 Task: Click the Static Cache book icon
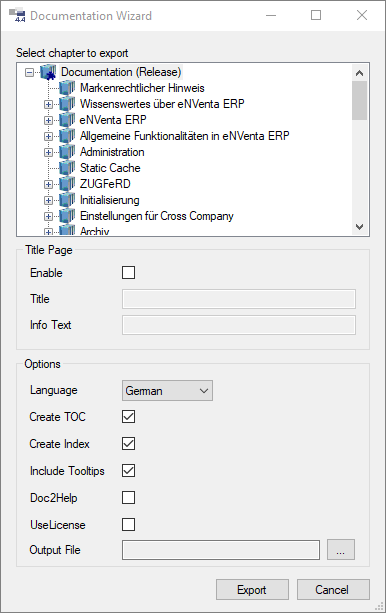(67, 168)
